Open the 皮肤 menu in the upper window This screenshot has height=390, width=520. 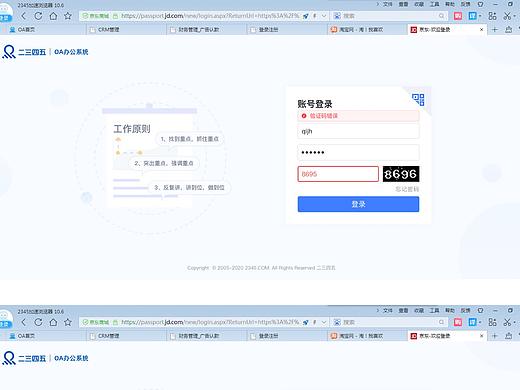click(465, 4)
